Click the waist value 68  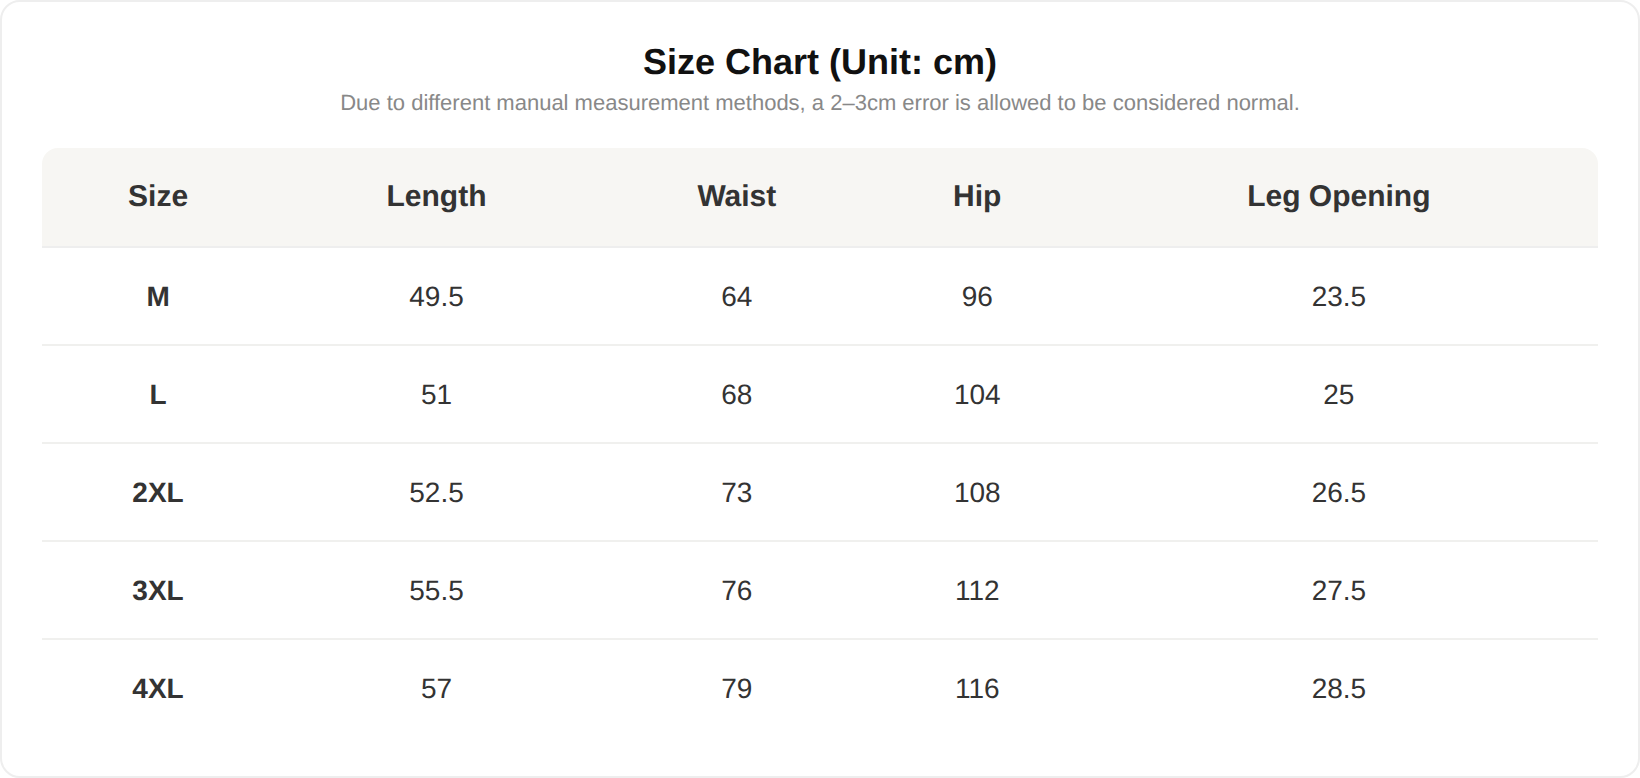(x=737, y=395)
